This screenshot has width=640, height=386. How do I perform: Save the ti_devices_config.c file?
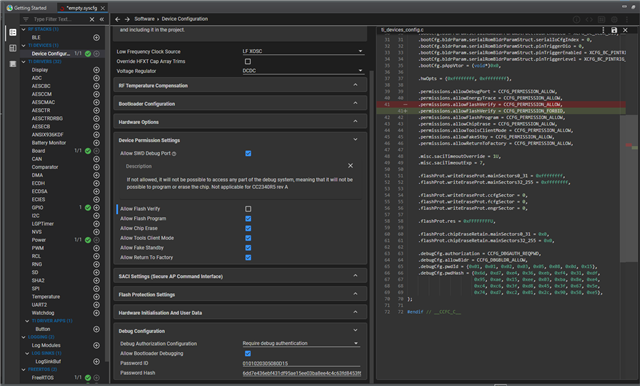coord(614,30)
